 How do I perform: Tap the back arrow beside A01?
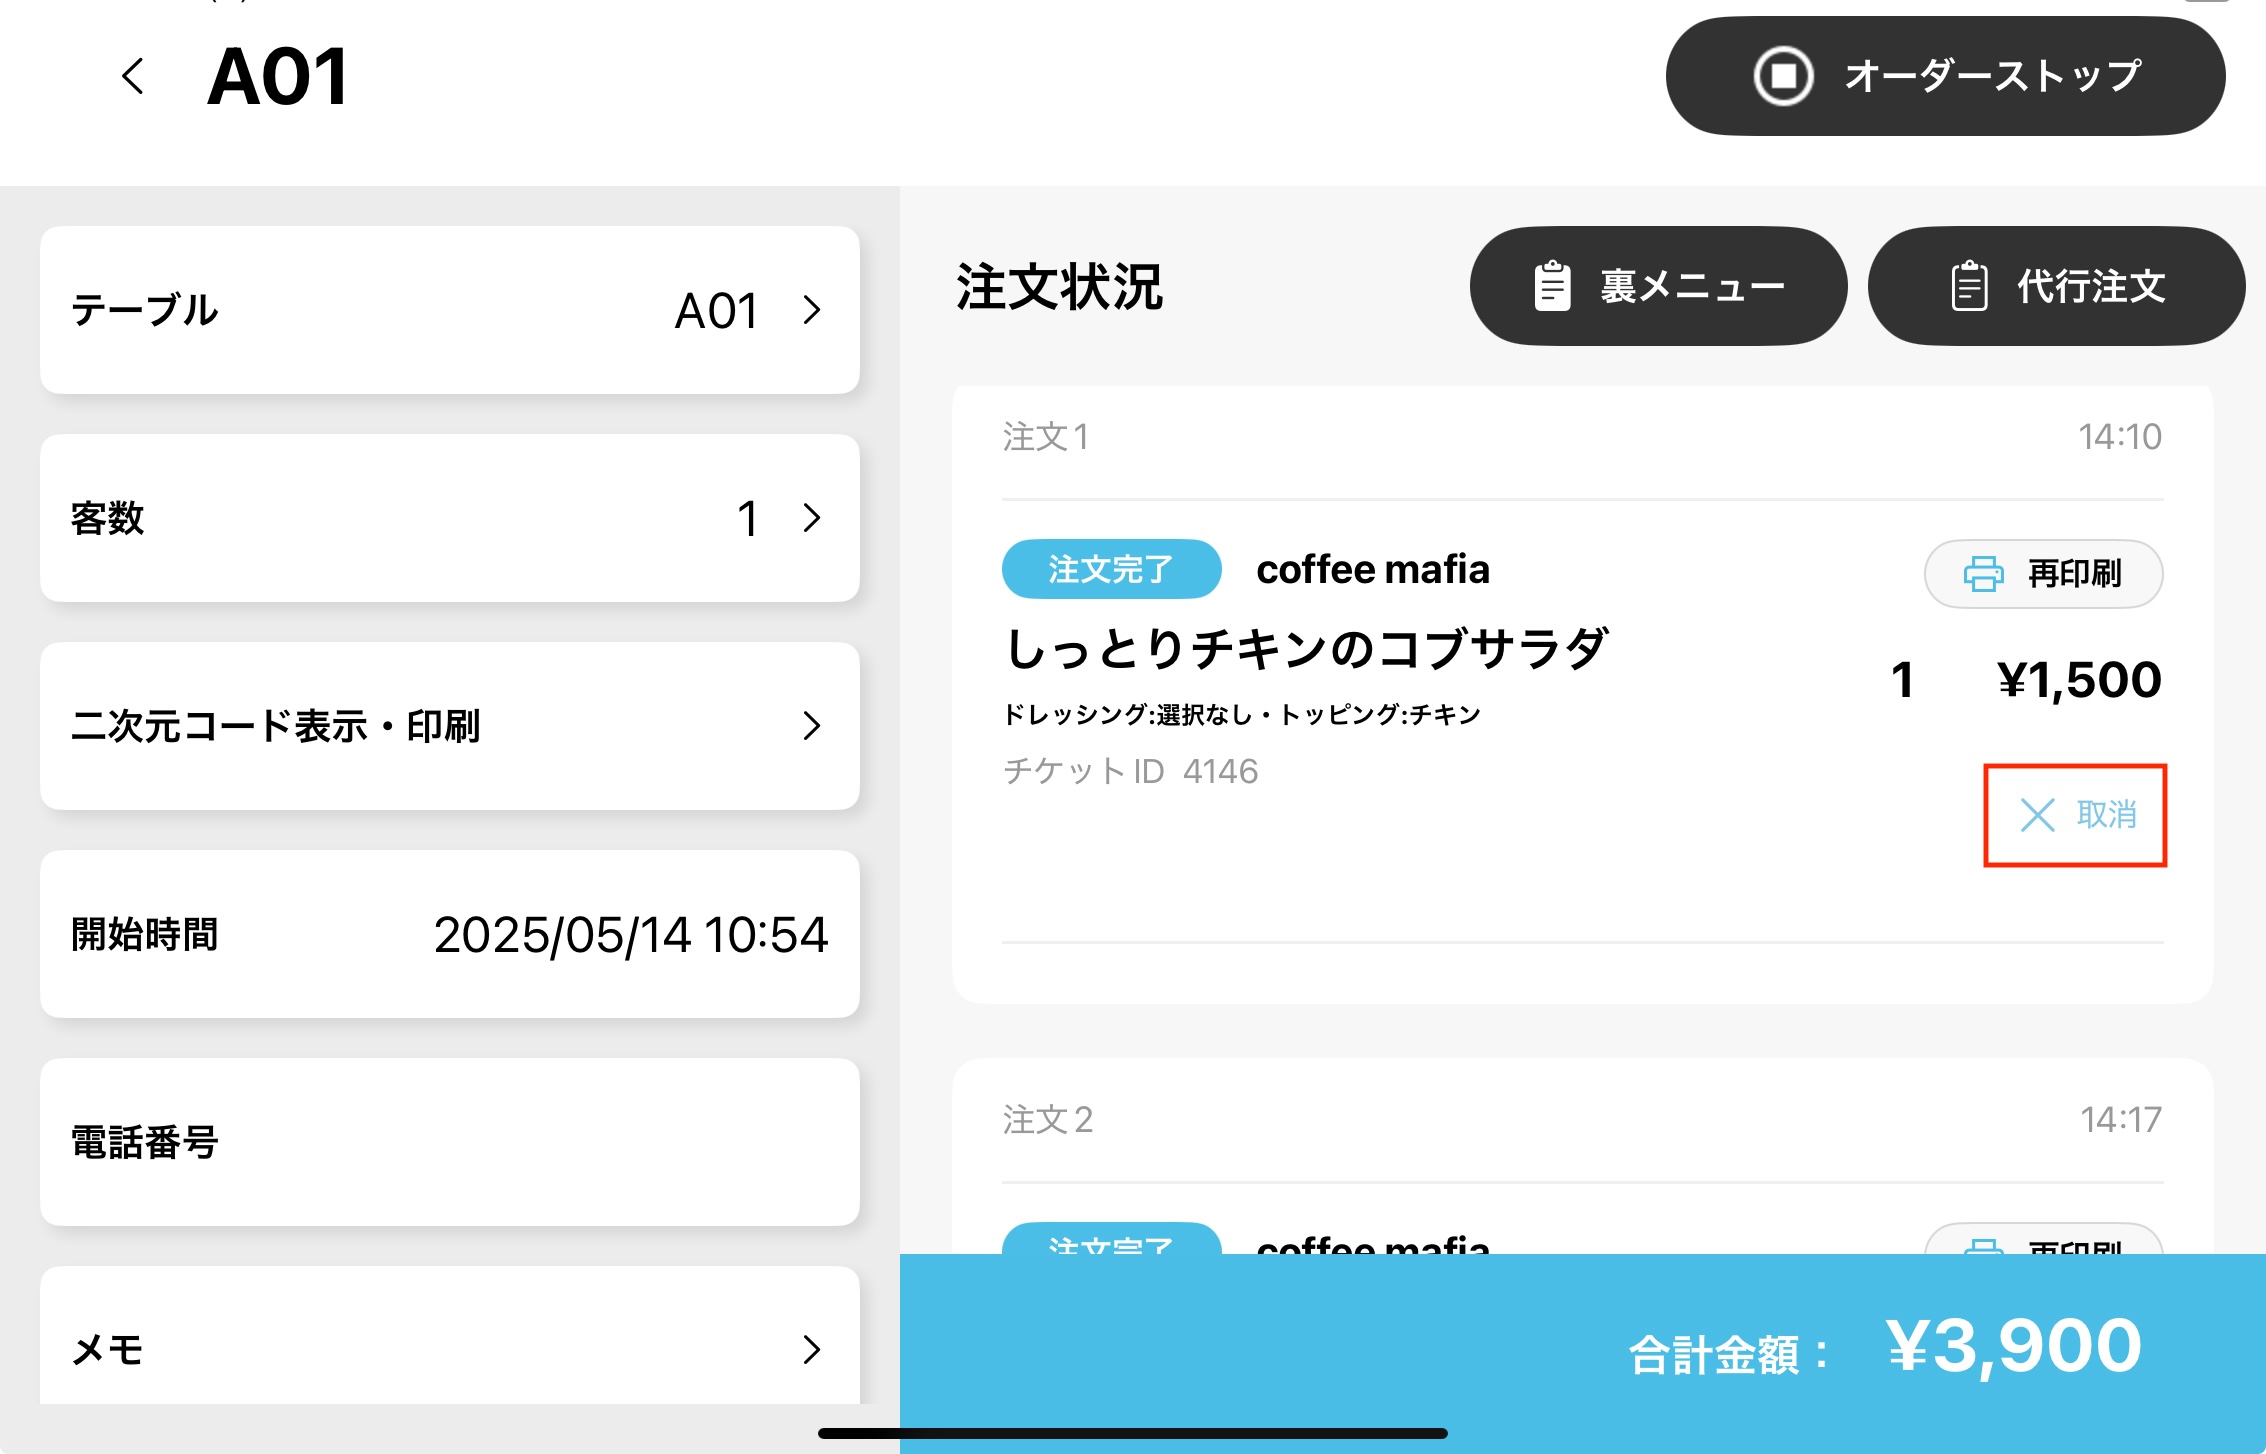coord(133,77)
